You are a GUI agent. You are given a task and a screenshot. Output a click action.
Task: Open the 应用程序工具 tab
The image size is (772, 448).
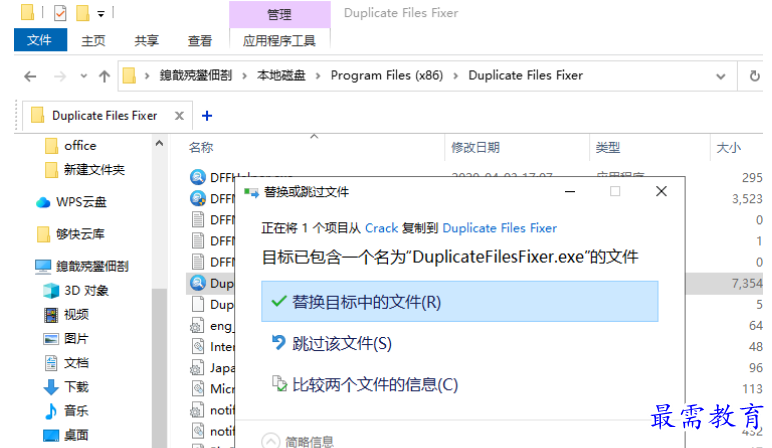279,40
